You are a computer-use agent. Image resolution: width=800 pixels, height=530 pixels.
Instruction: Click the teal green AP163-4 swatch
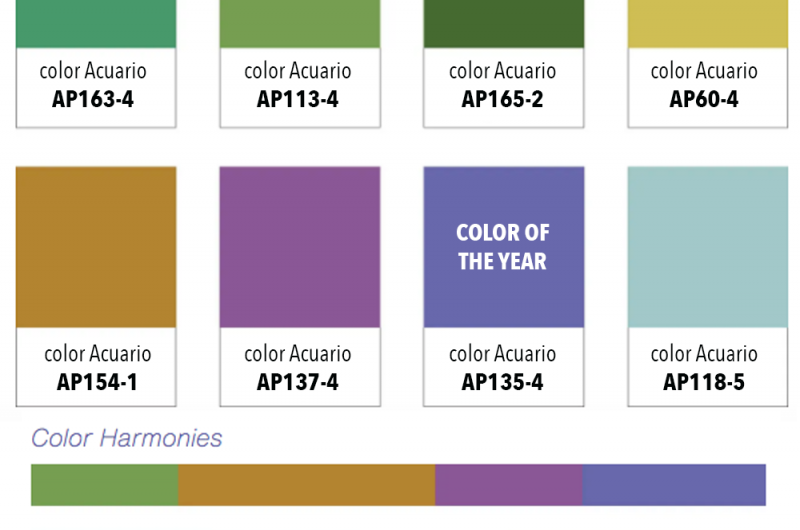pyautogui.click(x=96, y=23)
